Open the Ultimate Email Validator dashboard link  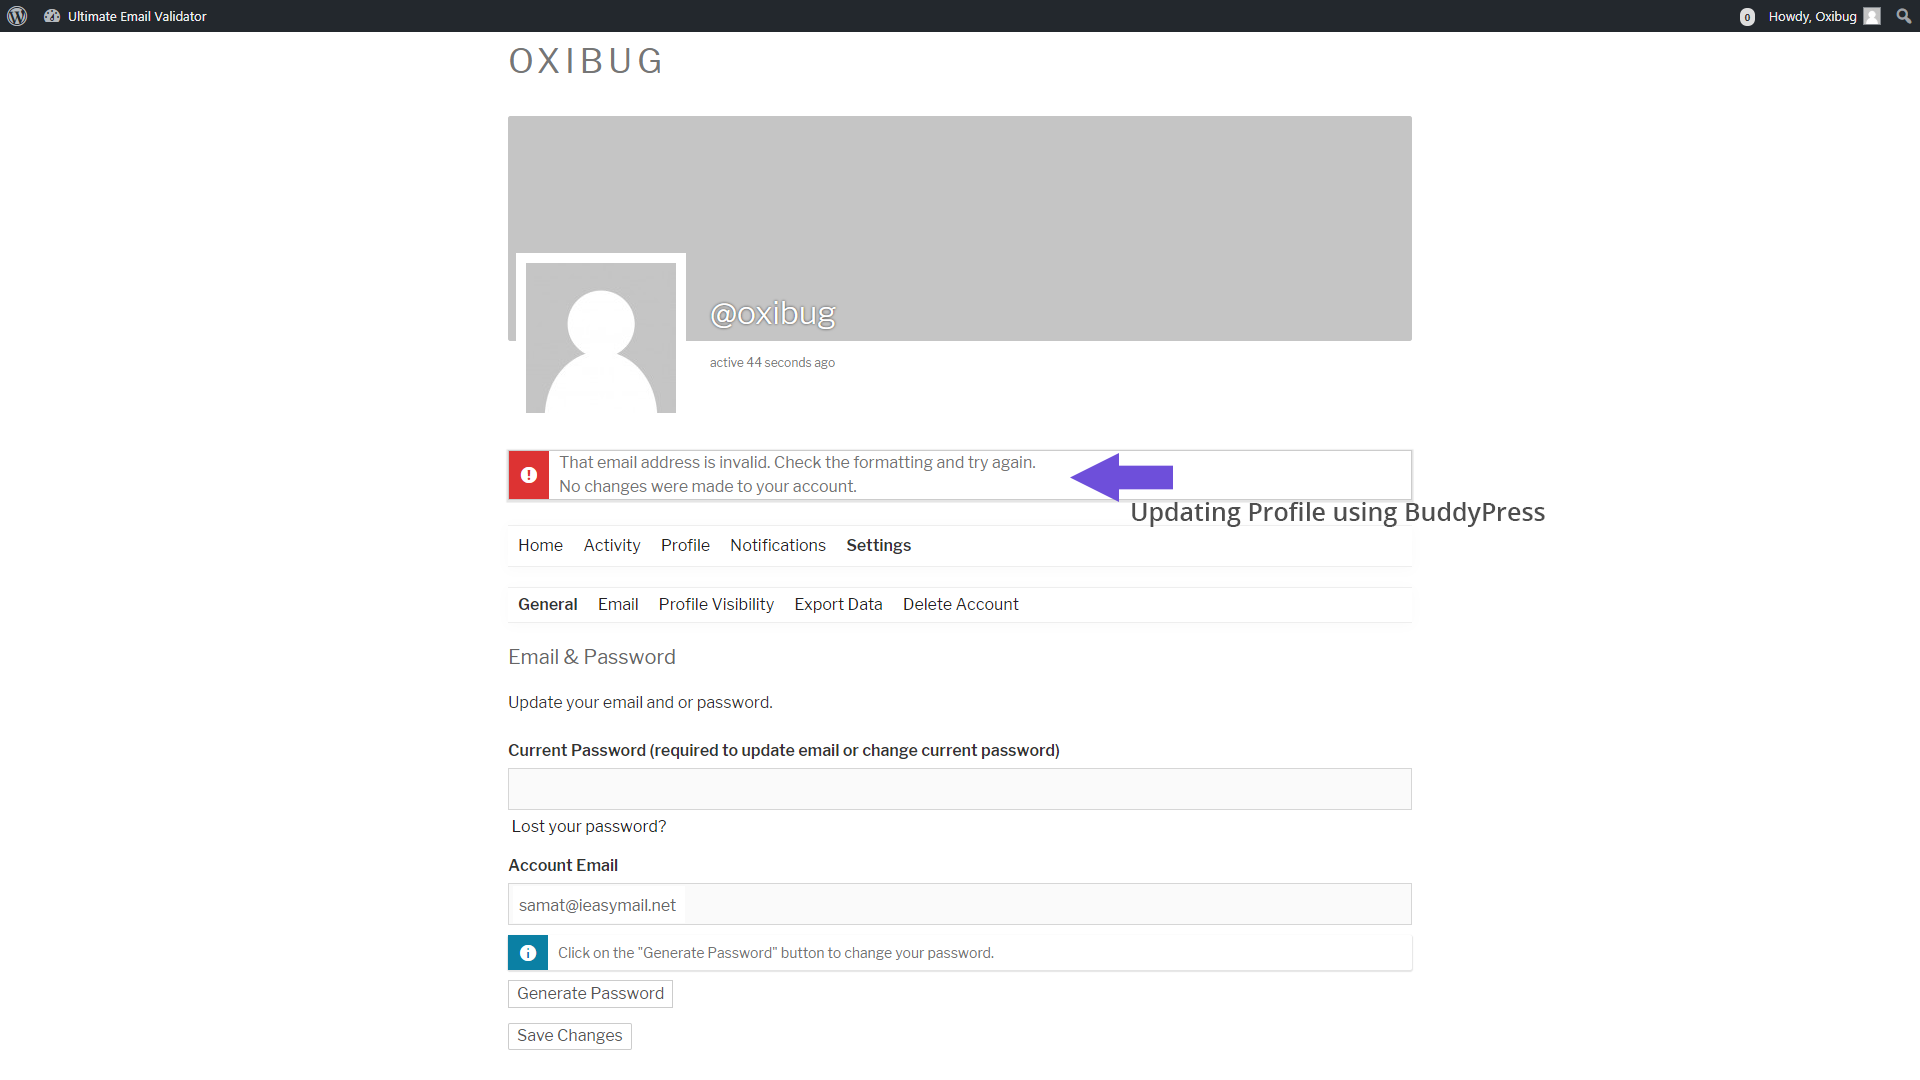click(125, 16)
